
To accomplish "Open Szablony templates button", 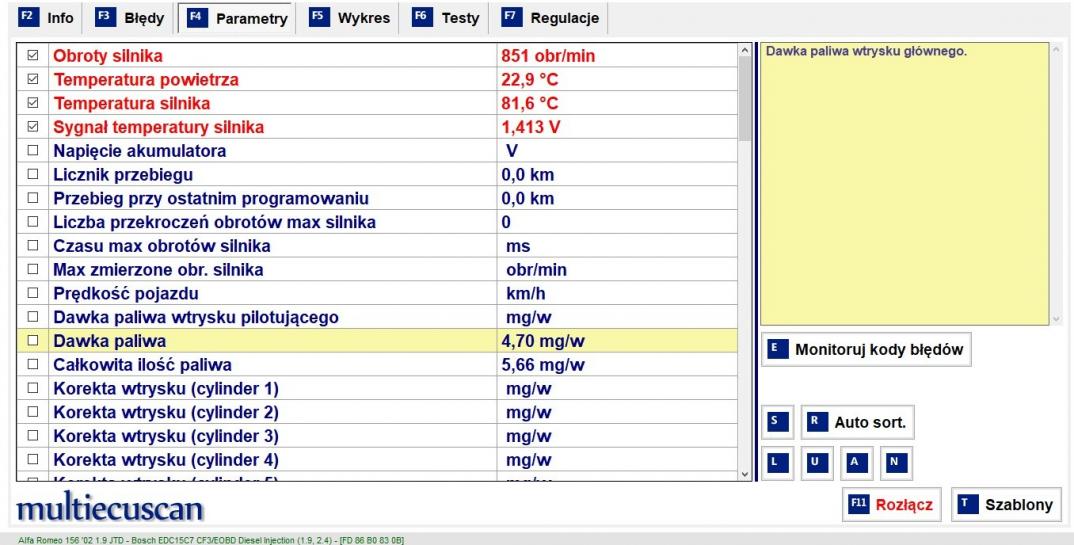I will tap(1006, 504).
